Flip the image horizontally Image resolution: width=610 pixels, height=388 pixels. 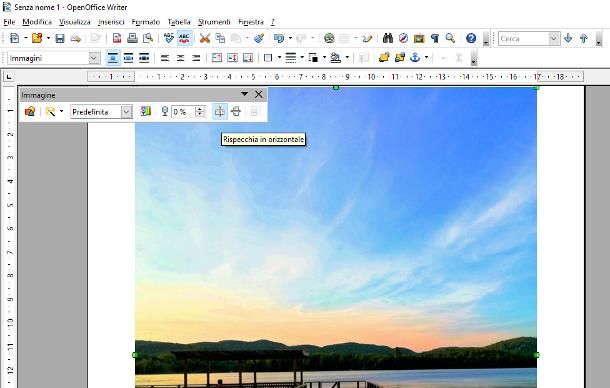pos(220,112)
